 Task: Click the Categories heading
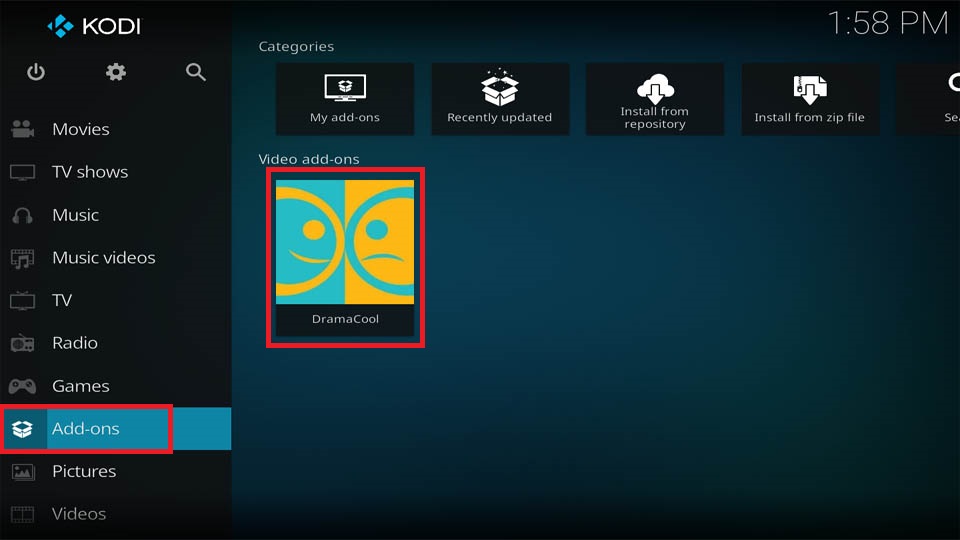(x=296, y=47)
